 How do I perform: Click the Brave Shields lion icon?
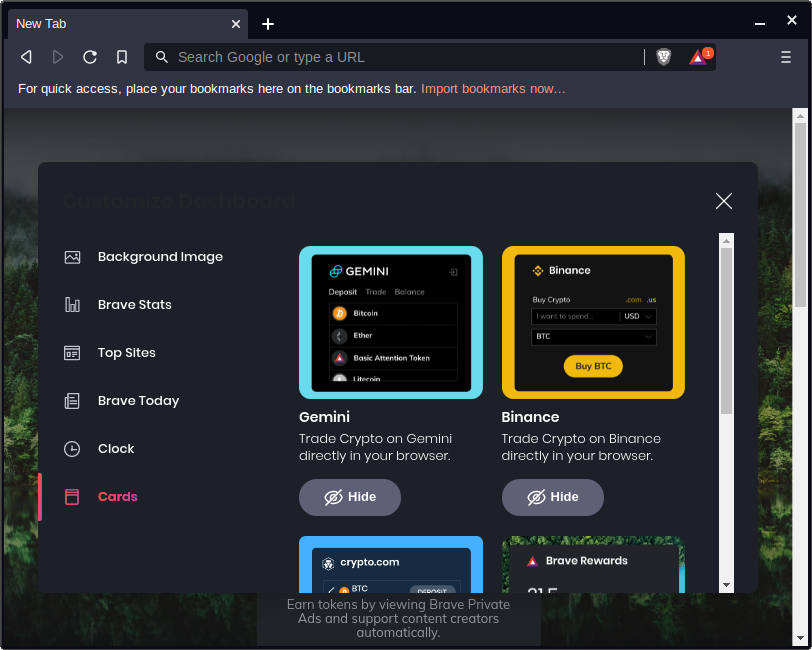pos(663,57)
